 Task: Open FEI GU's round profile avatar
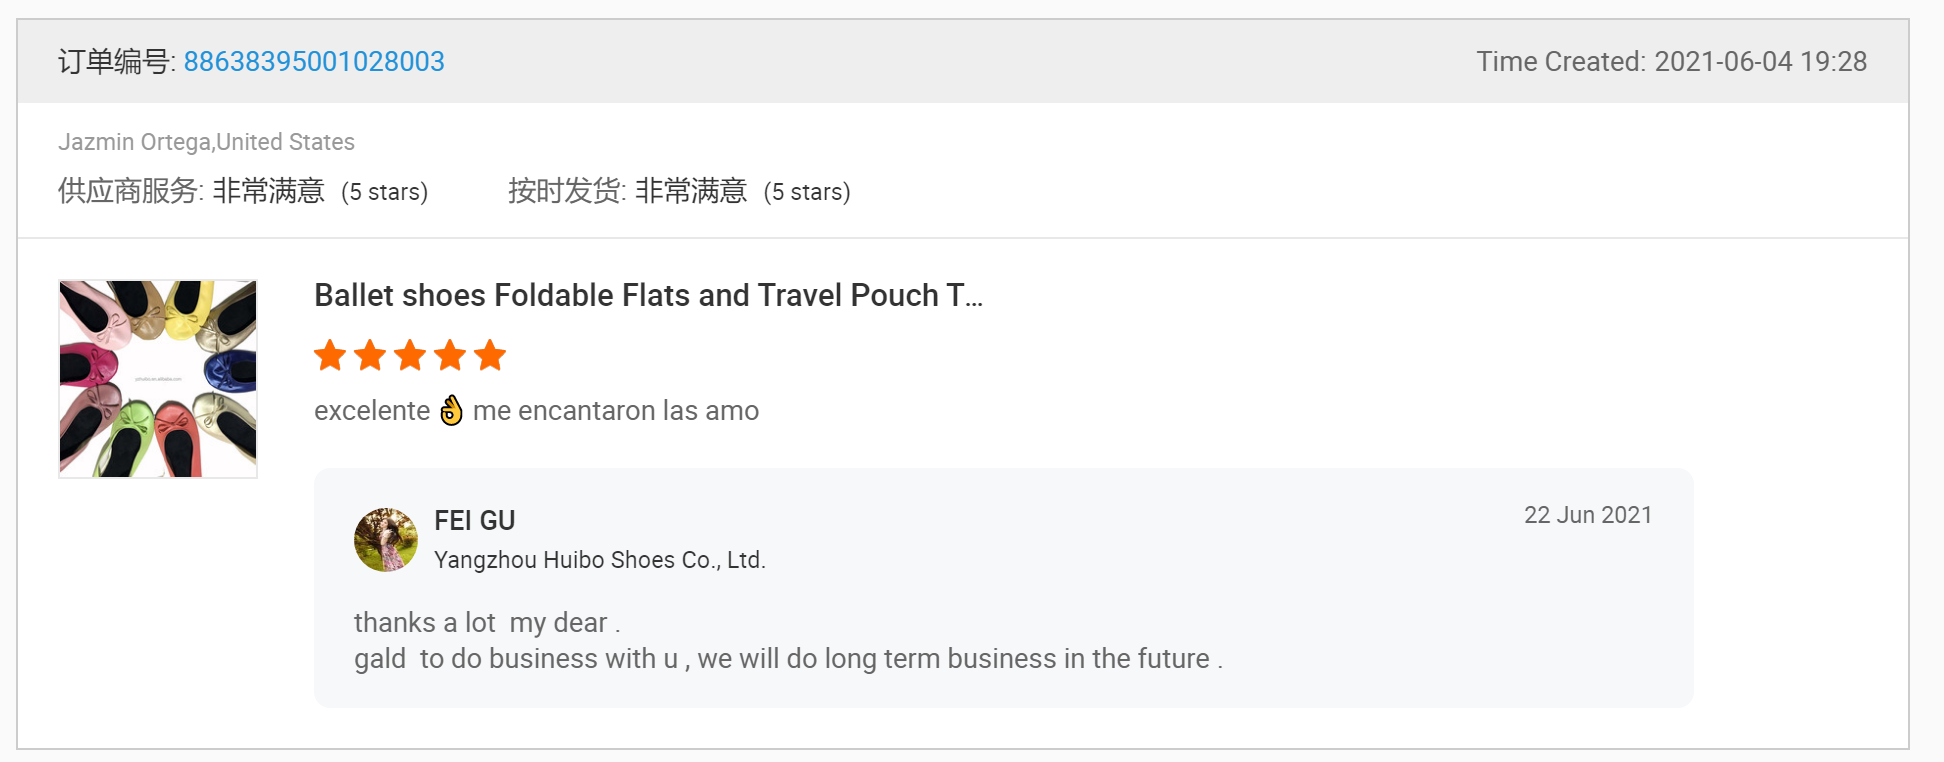tap(386, 540)
